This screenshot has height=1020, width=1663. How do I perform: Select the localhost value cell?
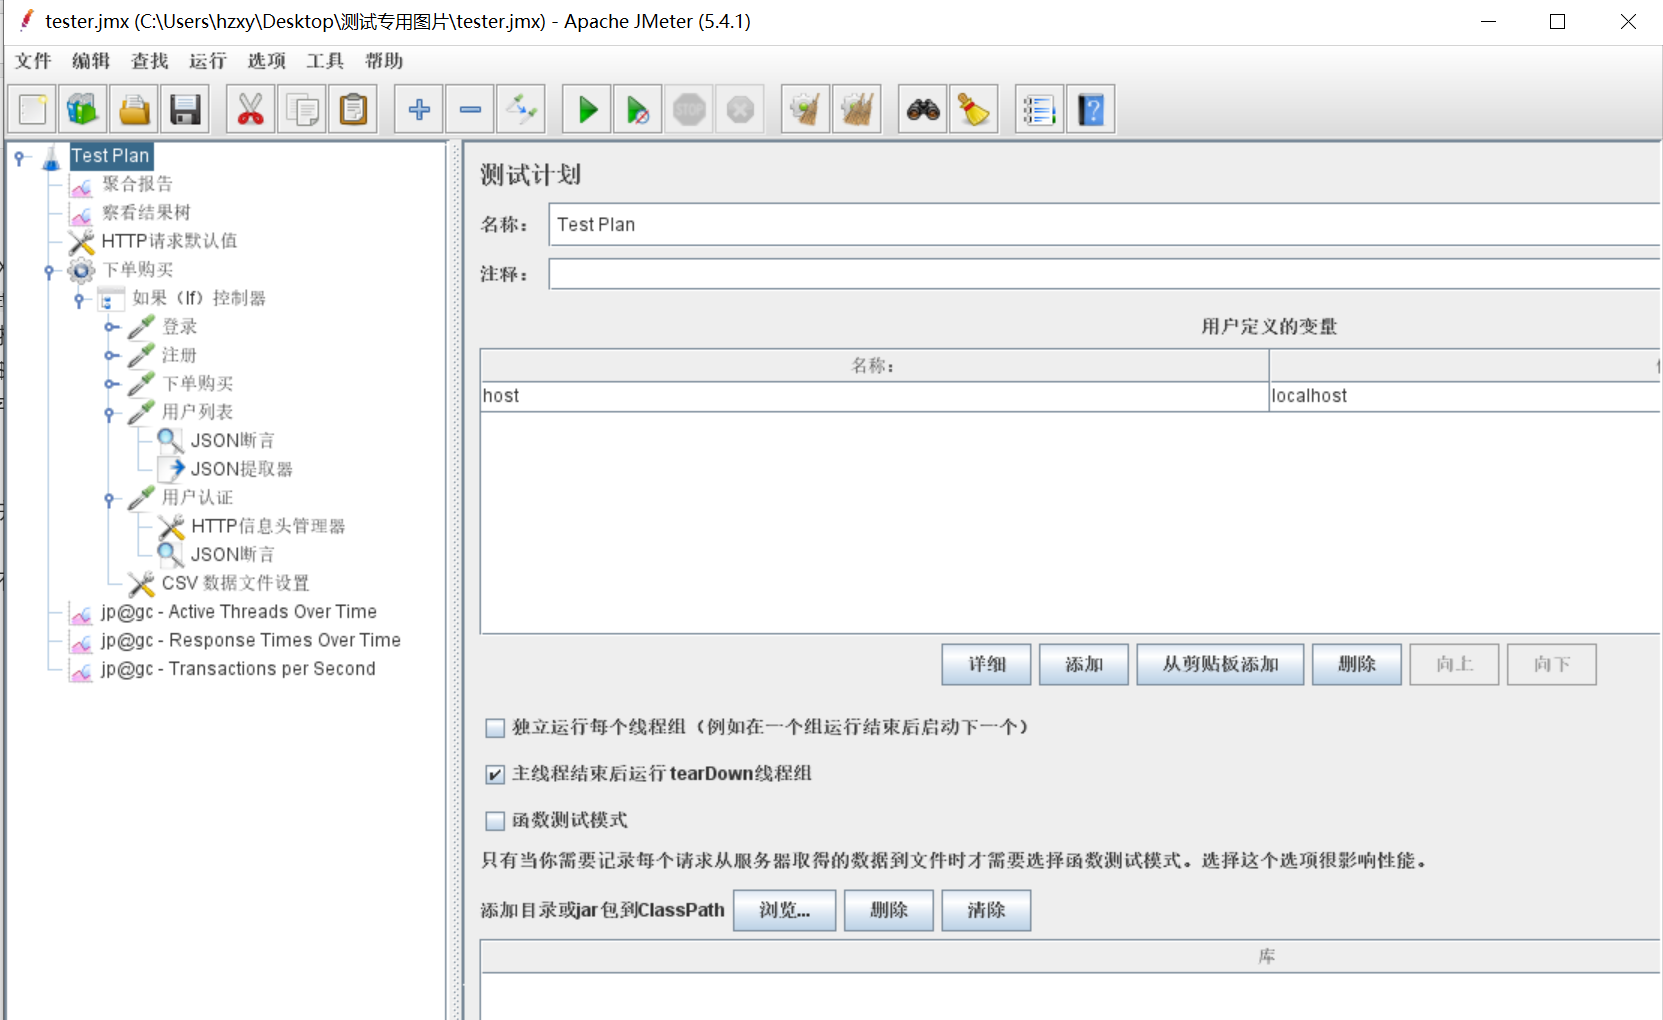coord(1465,396)
